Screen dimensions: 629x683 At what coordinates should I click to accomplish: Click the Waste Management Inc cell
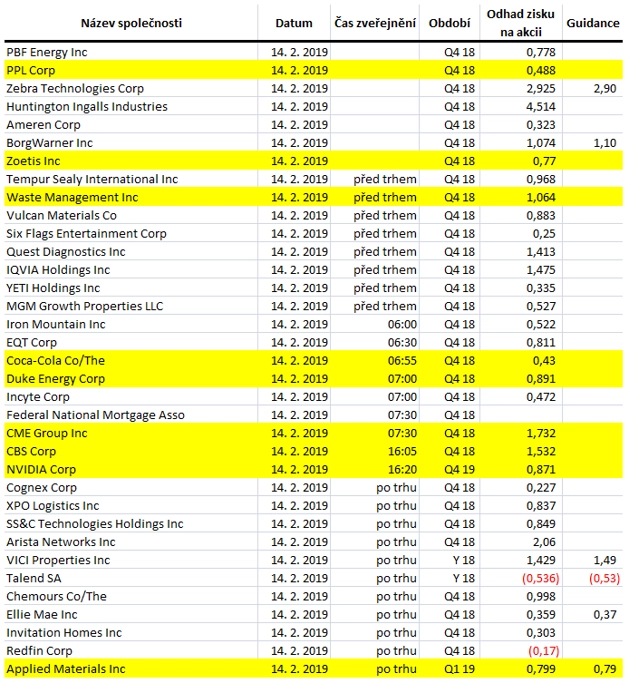(x=72, y=197)
